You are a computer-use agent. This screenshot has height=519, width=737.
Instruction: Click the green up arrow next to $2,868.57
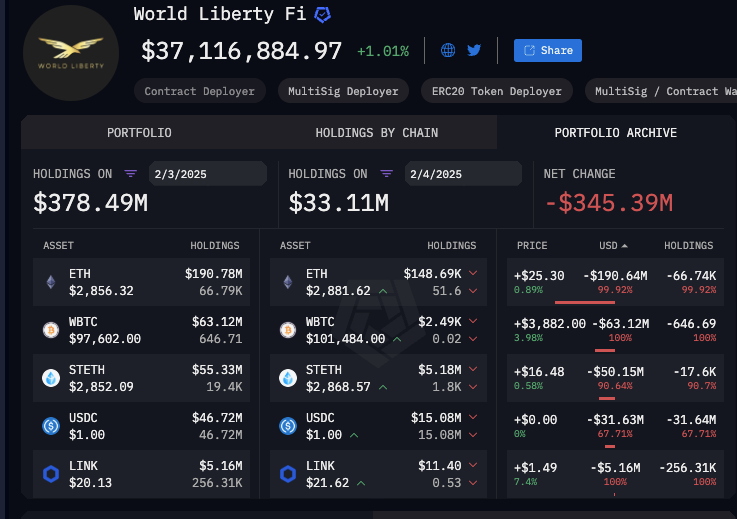(x=383, y=387)
